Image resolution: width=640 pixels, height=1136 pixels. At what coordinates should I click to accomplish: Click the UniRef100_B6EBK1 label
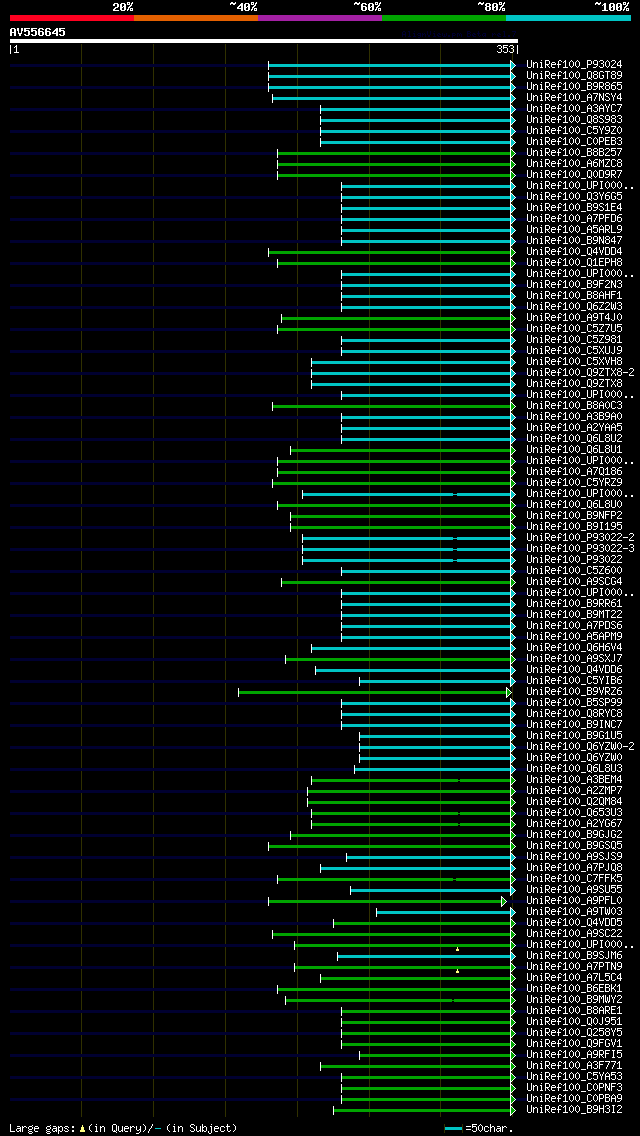(574, 988)
